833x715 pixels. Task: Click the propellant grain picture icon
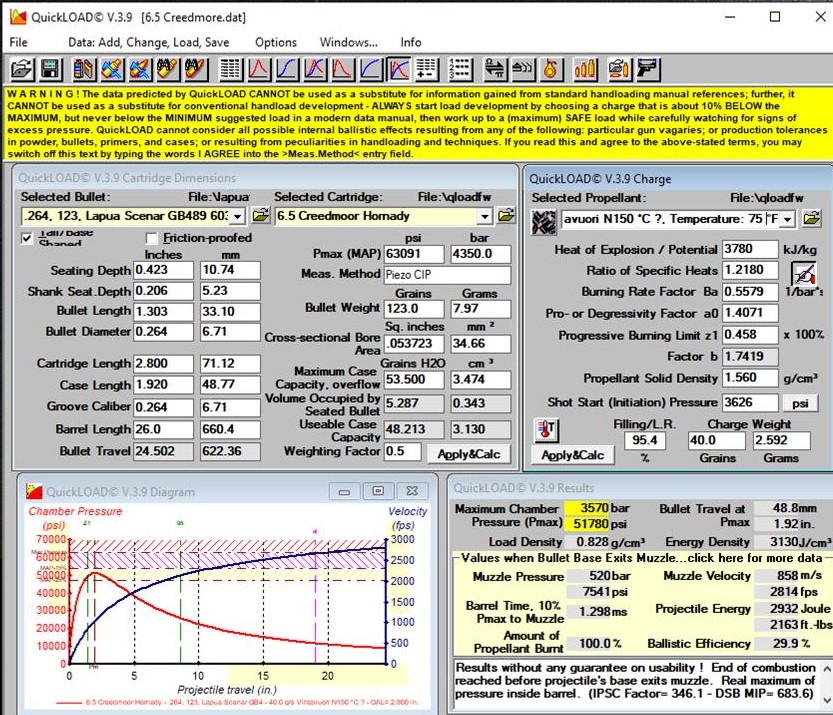(x=544, y=222)
